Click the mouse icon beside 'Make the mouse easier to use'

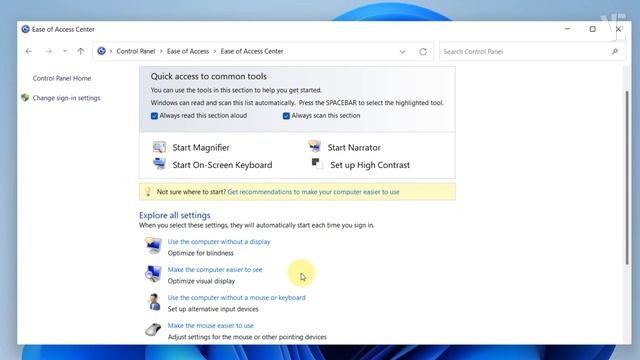tap(153, 329)
